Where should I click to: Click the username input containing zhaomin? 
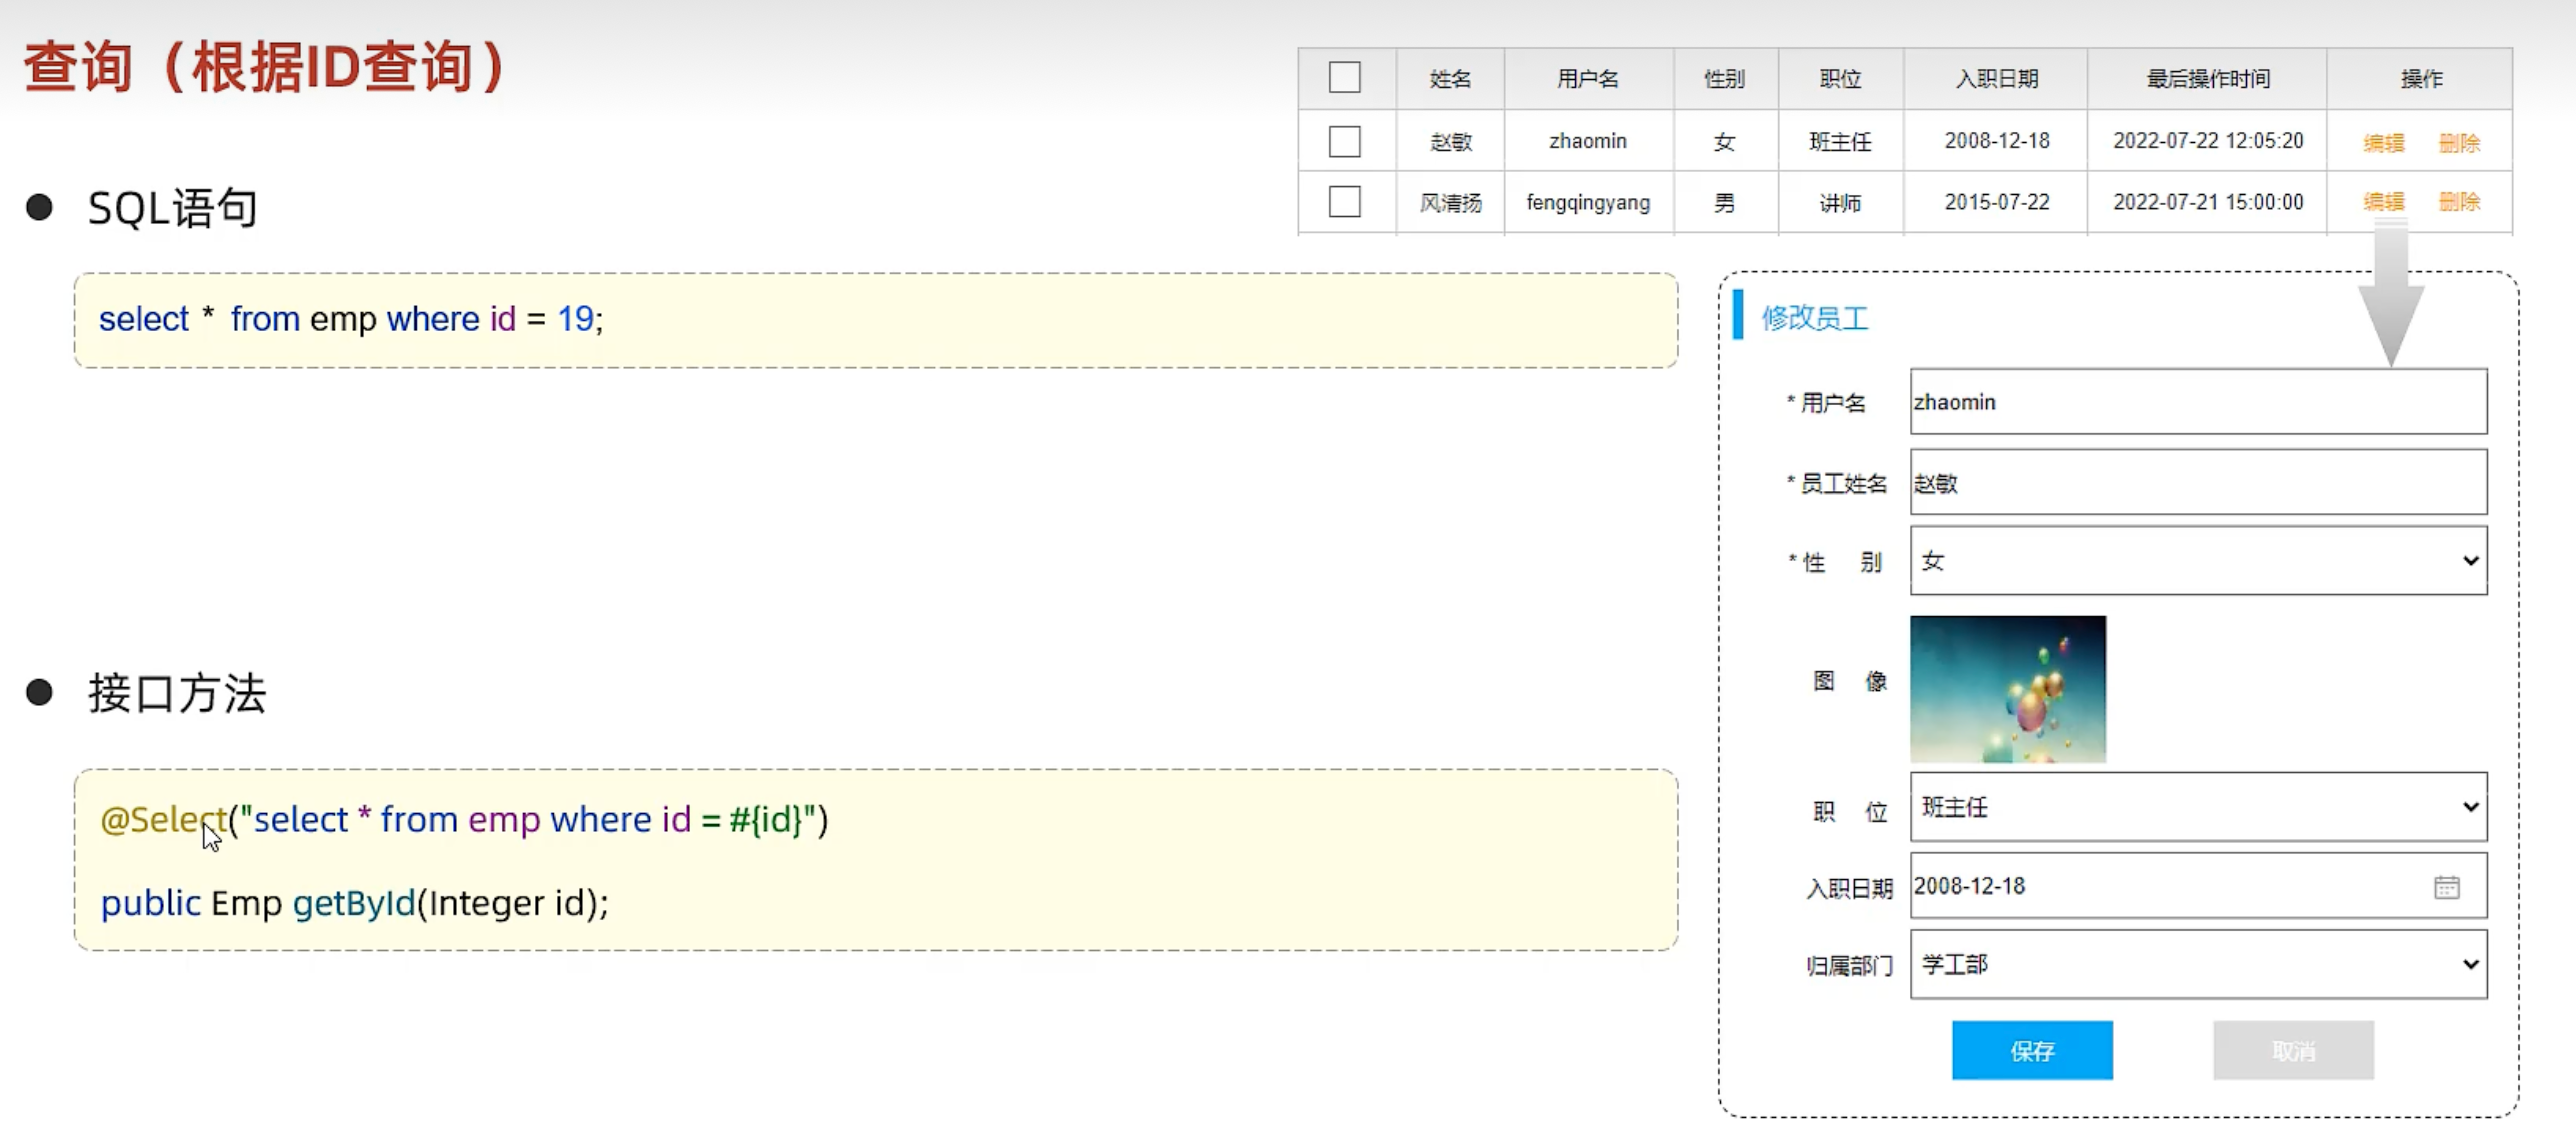(2197, 402)
